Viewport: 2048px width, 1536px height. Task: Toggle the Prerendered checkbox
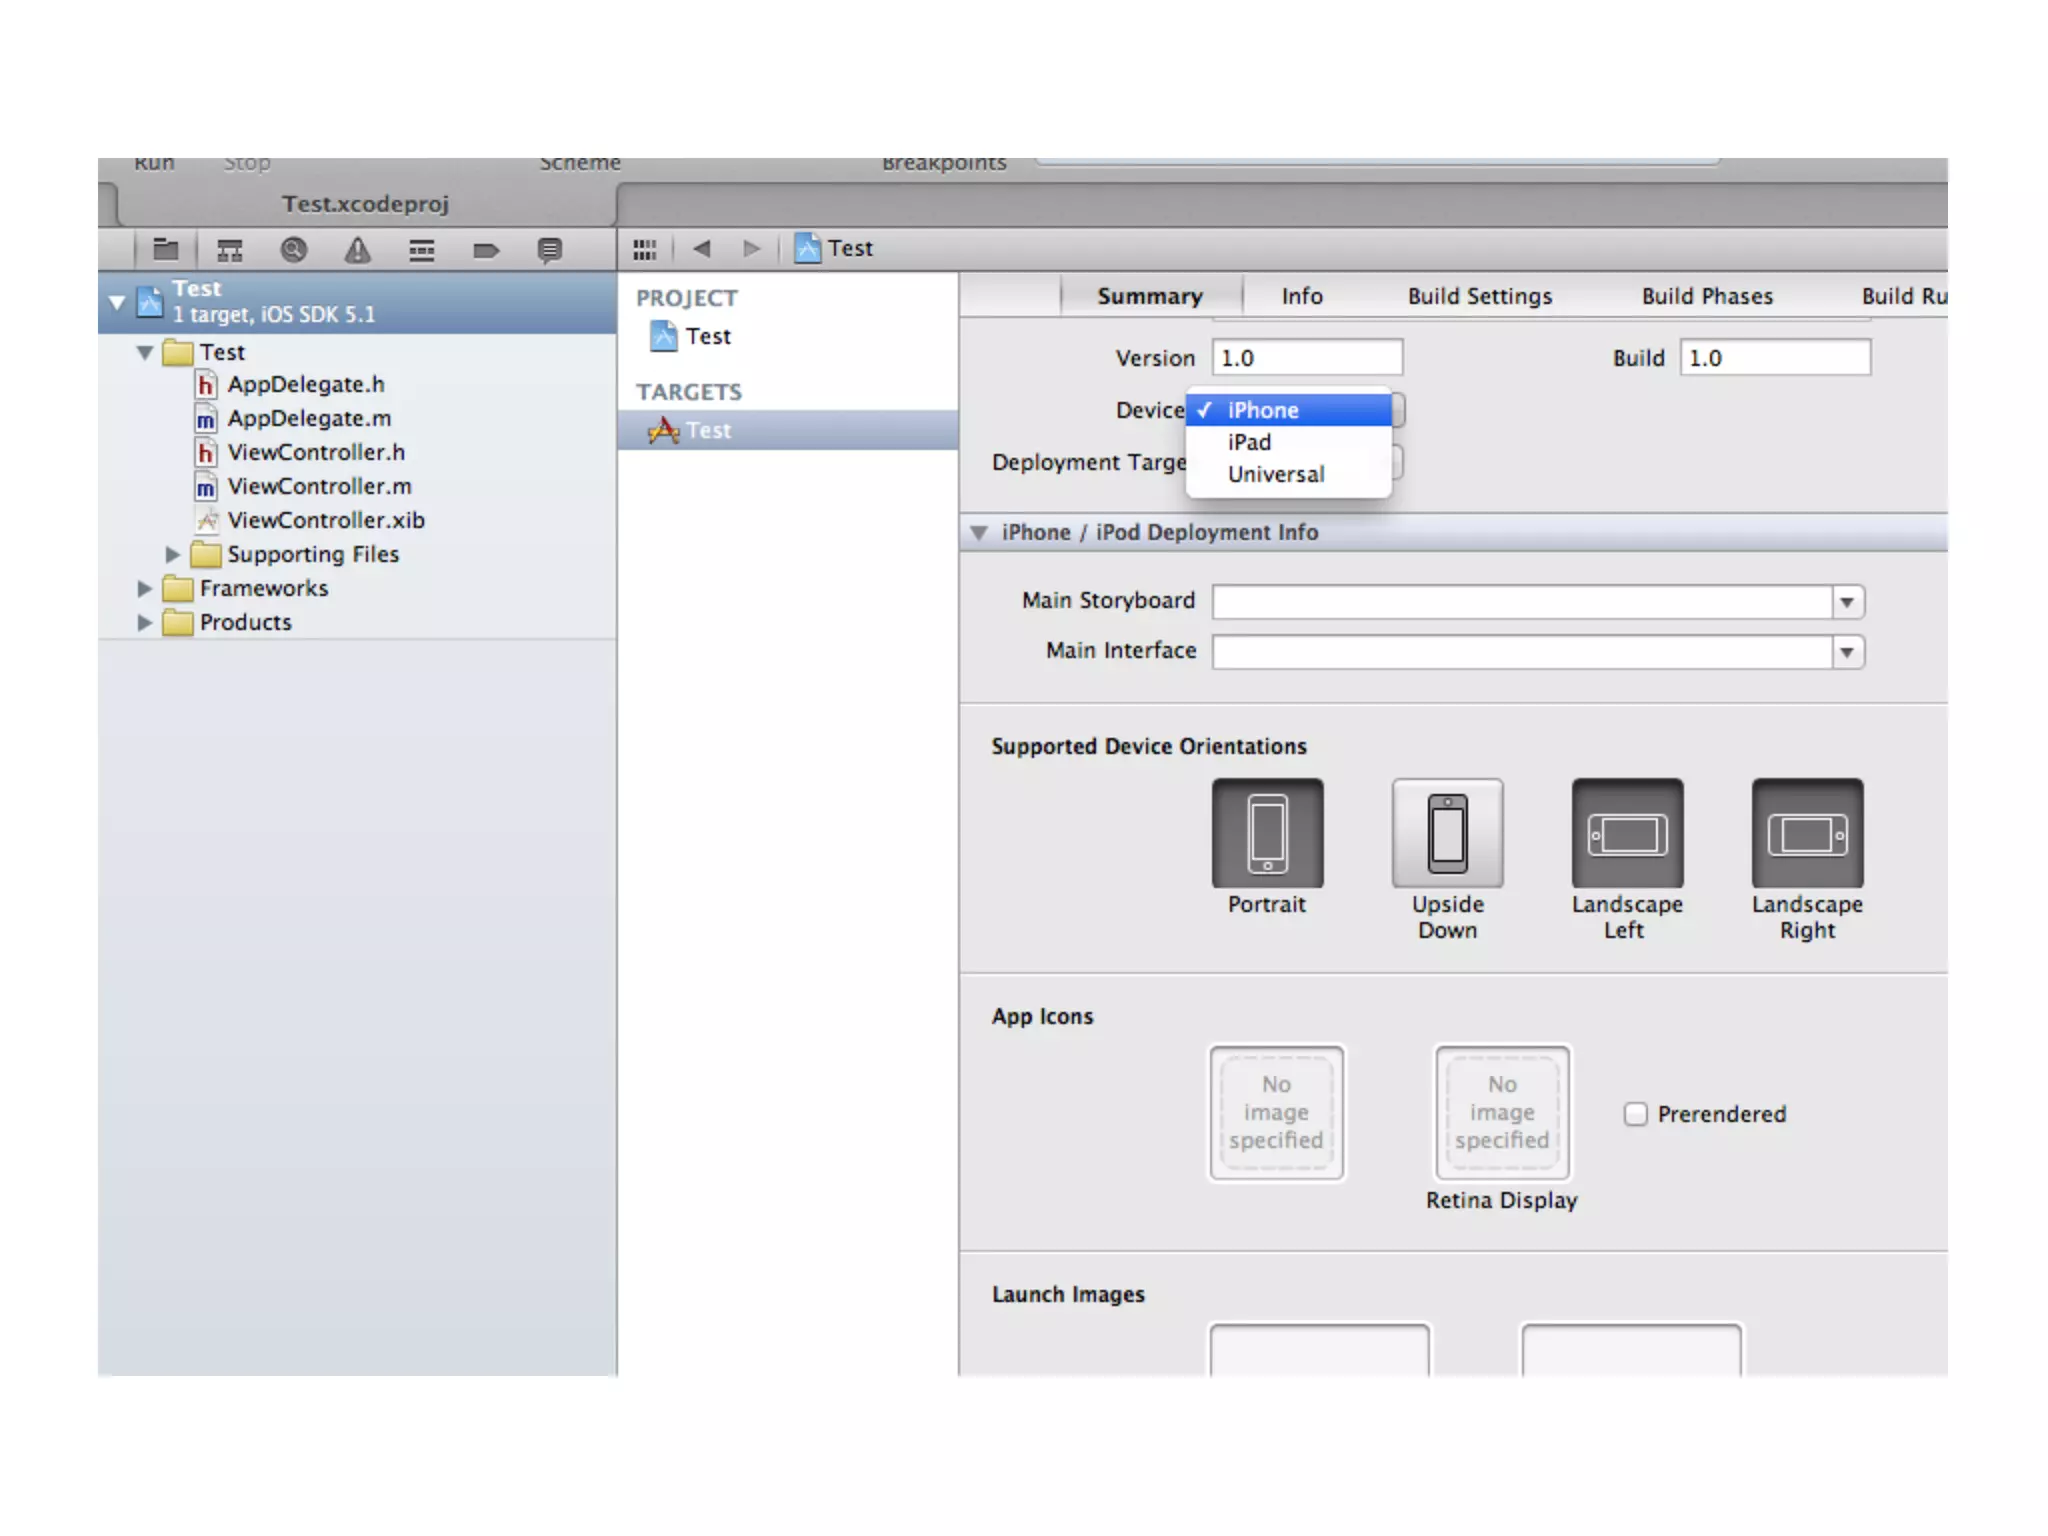click(1635, 1114)
